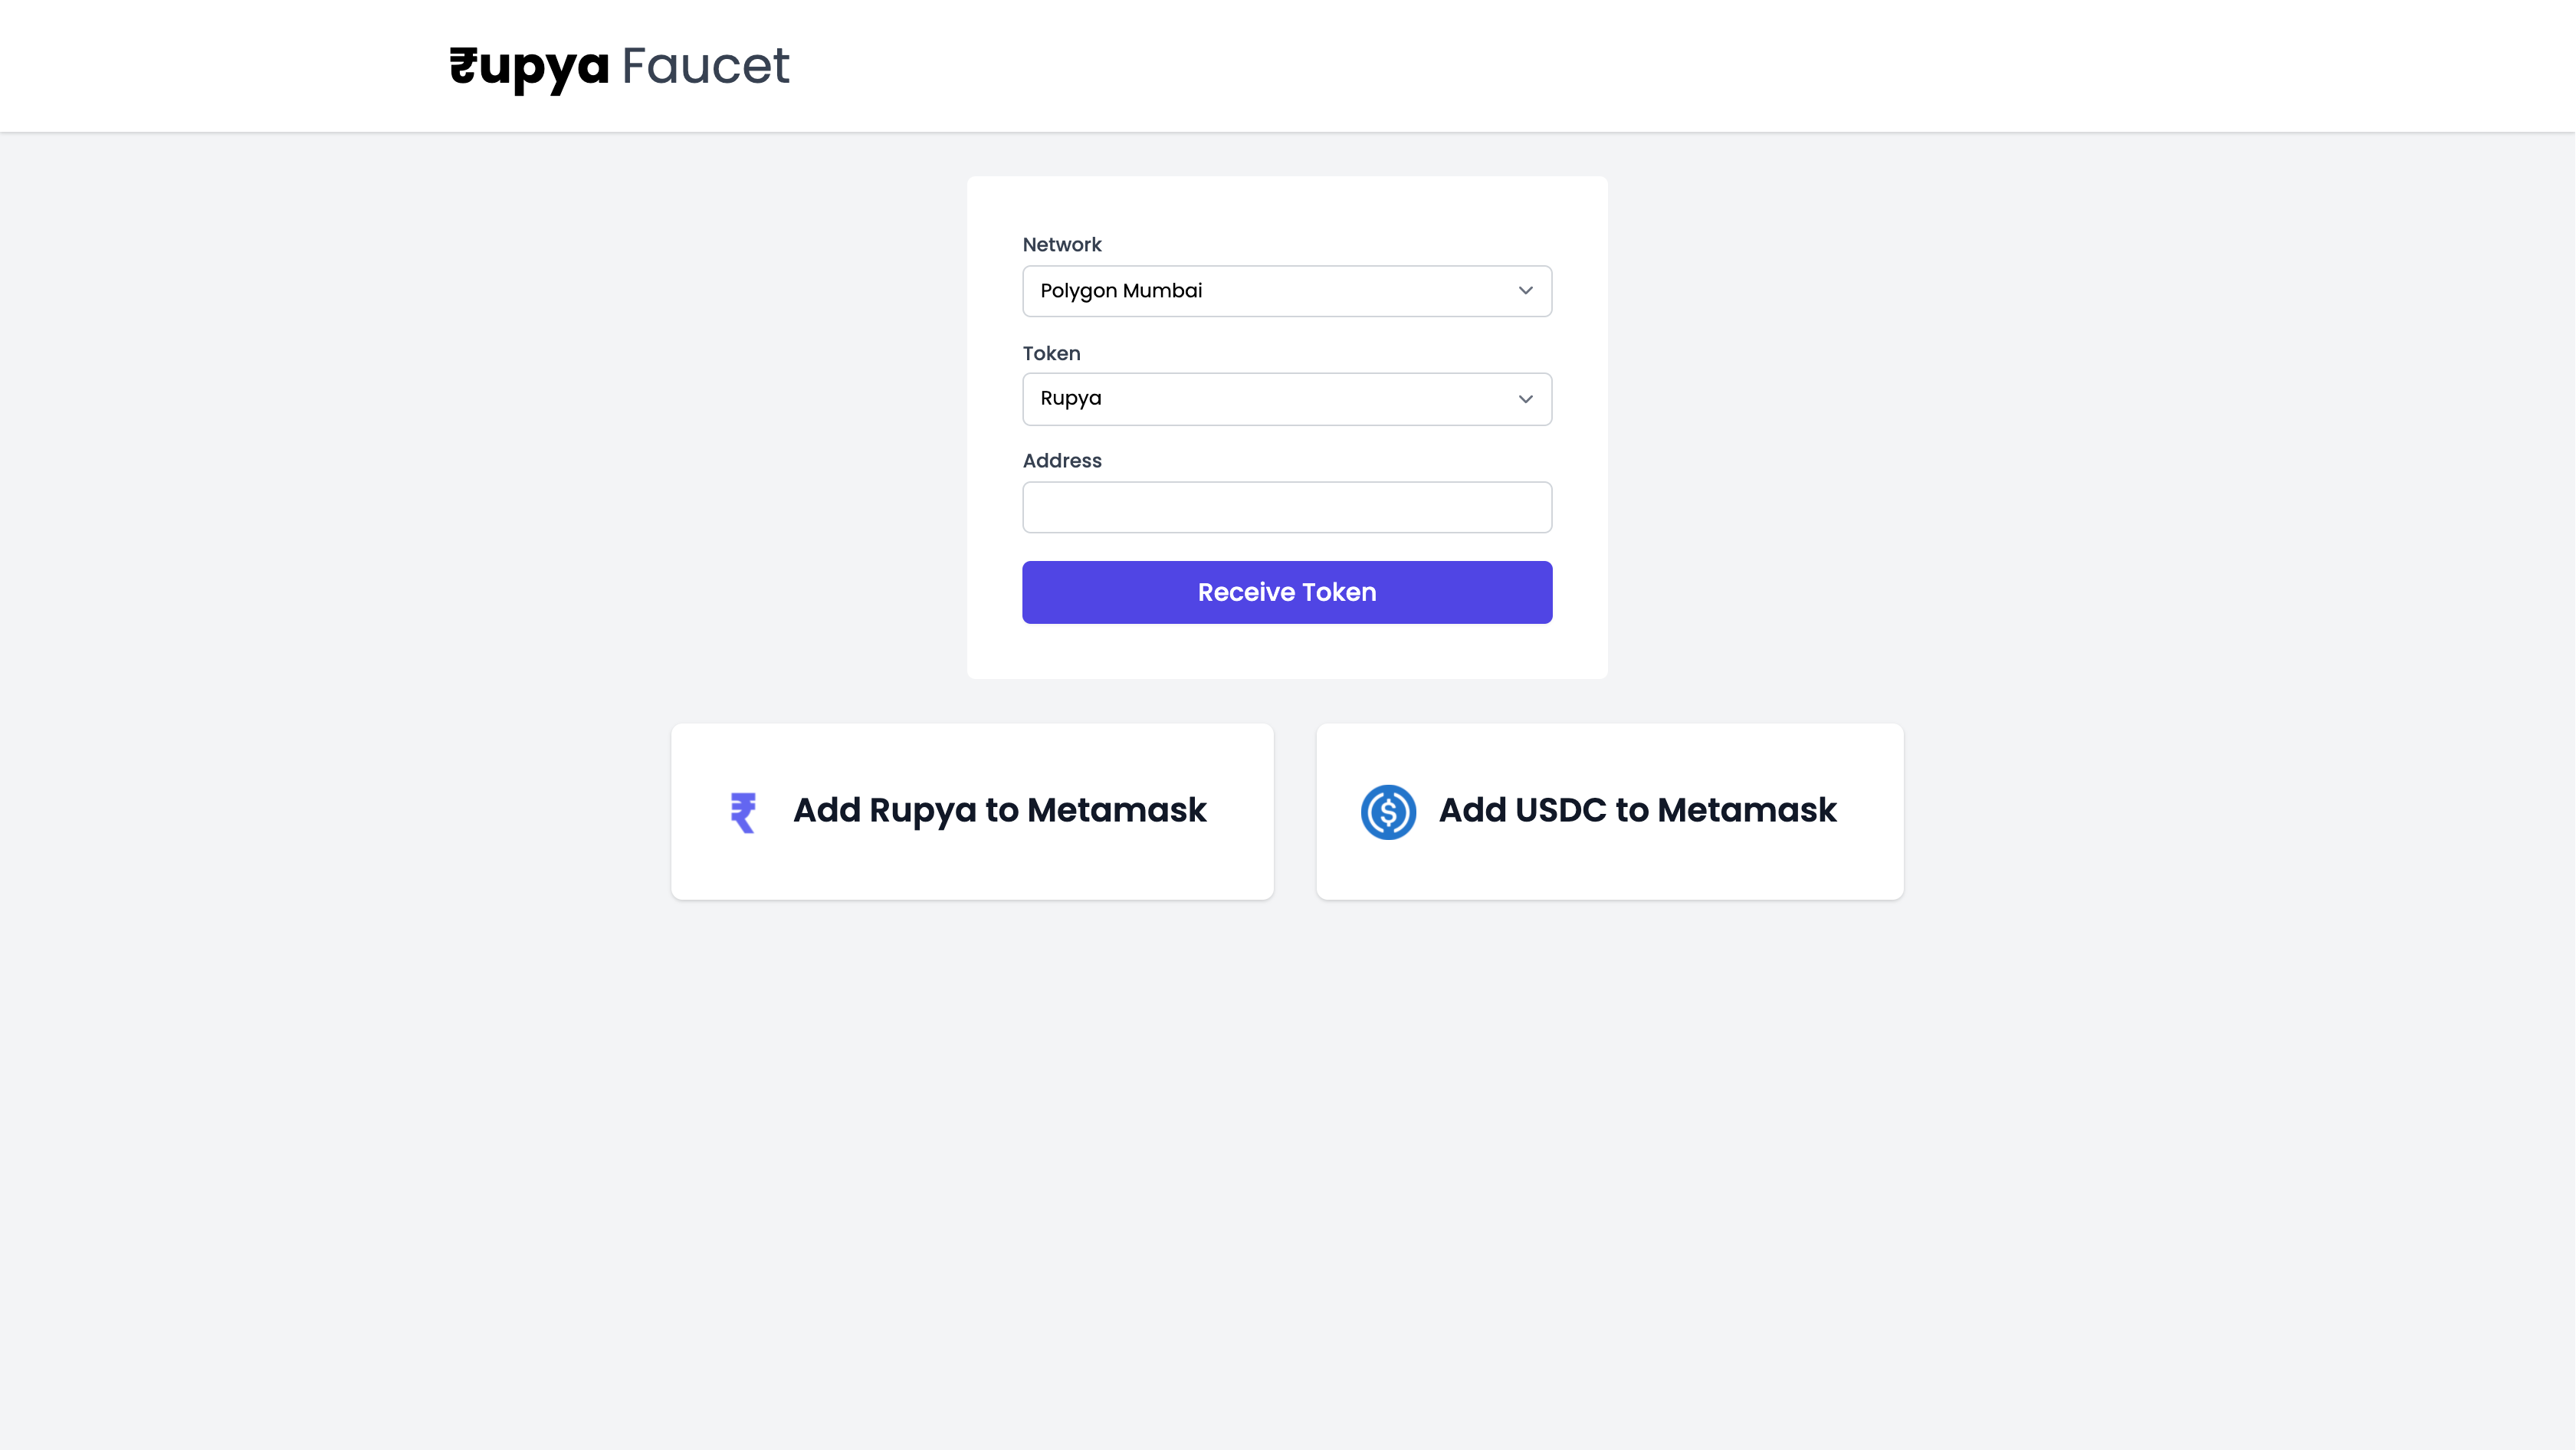Click the chevron on the Network selector
The height and width of the screenshot is (1450, 2576).
point(1525,291)
